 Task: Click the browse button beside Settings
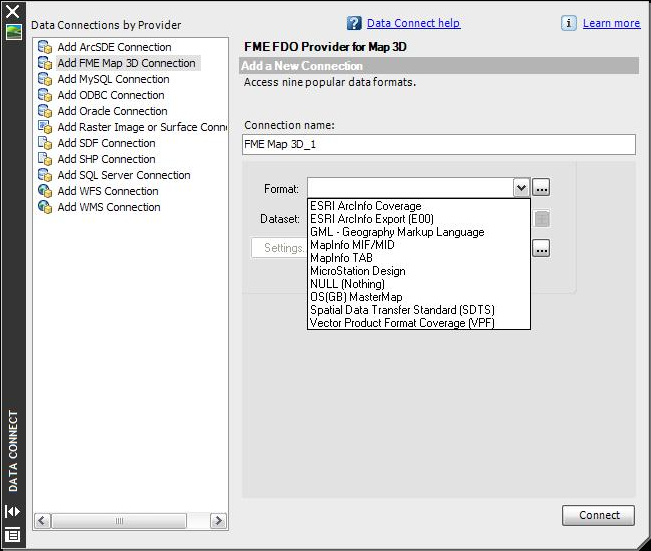tap(541, 248)
